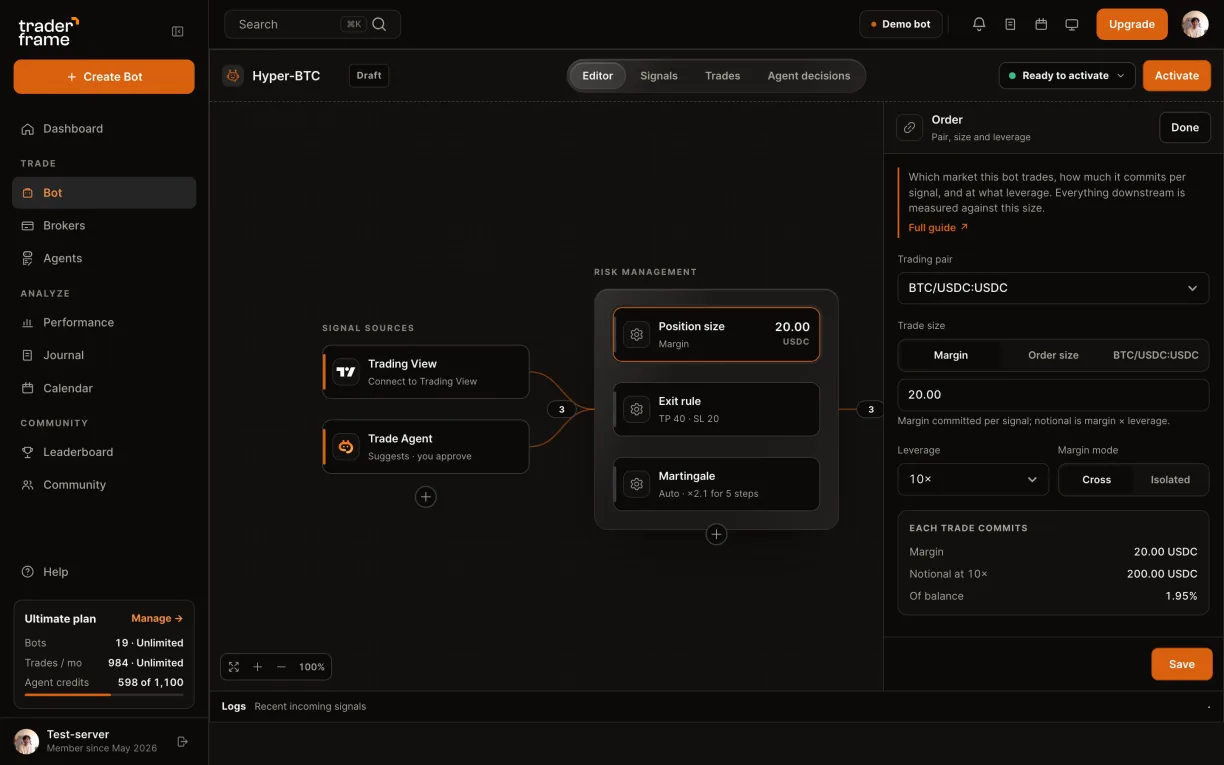The image size is (1224, 765).
Task: Add a new signal source
Action: tap(426, 497)
